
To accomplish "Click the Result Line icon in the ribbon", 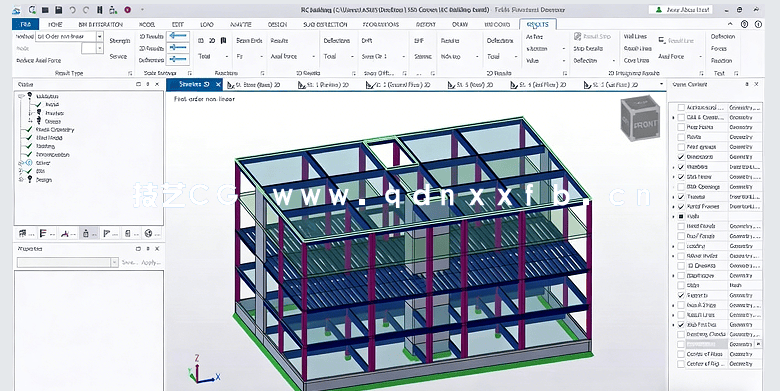I will 662,40.
